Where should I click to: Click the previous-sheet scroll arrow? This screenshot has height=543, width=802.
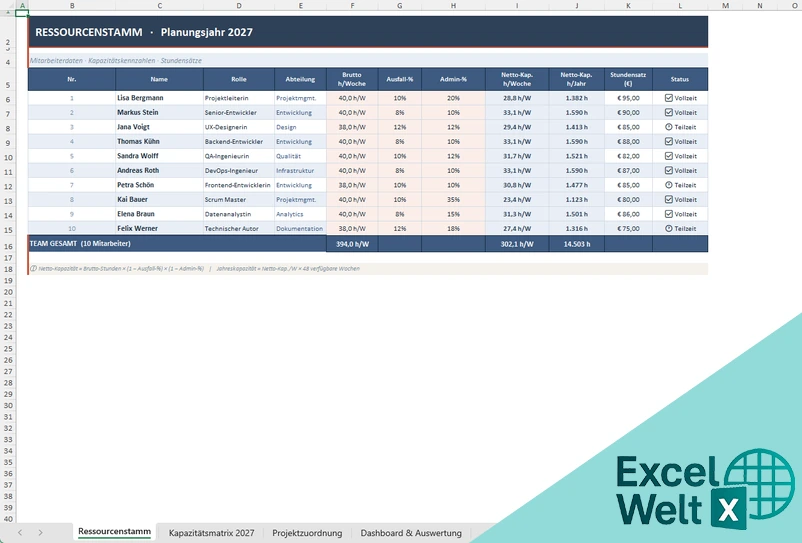coord(20,532)
